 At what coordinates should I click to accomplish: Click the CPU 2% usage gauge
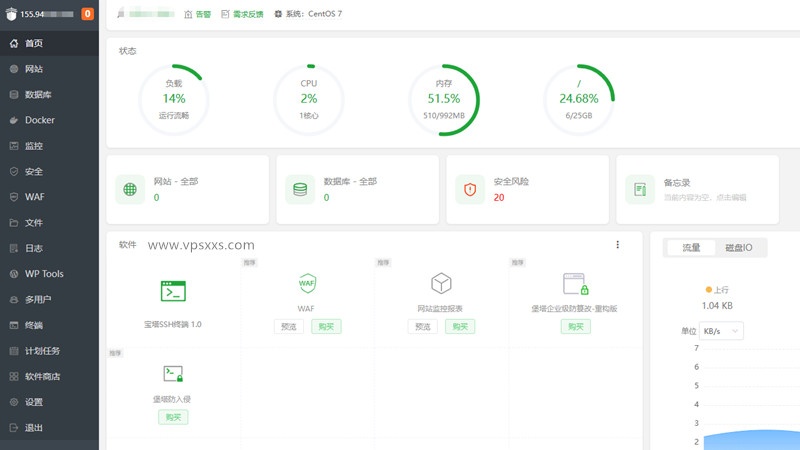pyautogui.click(x=309, y=99)
